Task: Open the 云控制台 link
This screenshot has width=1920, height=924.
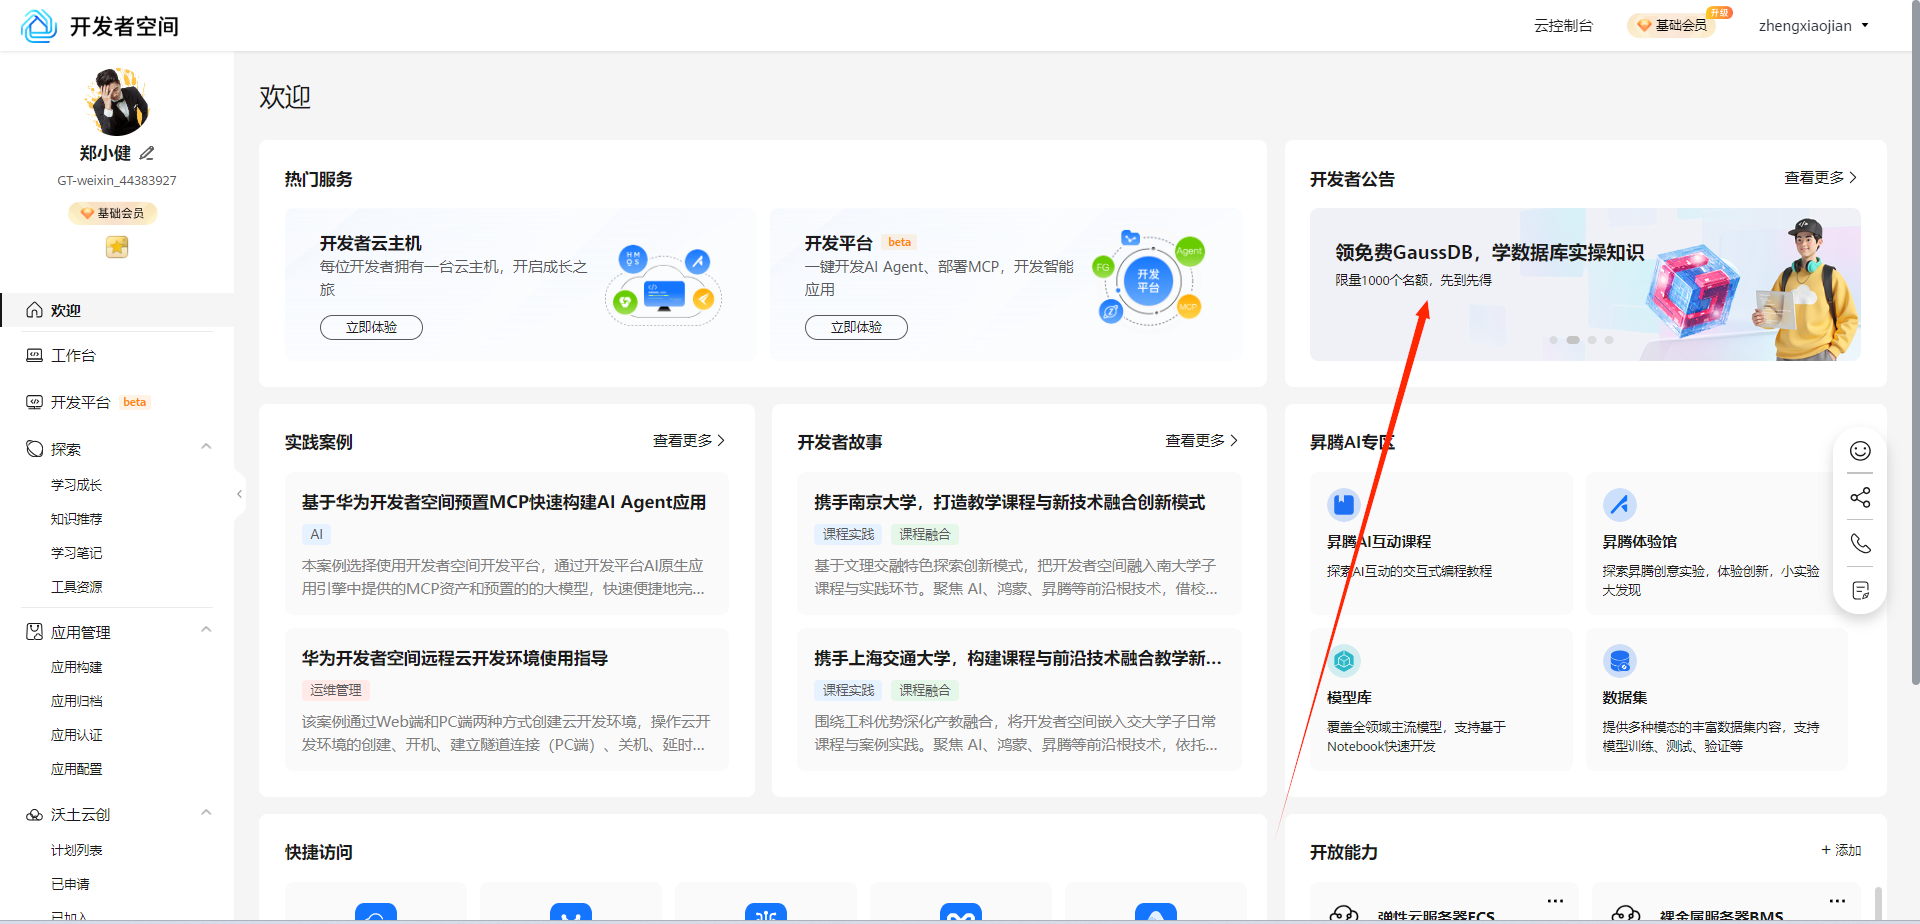Action: 1563,26
